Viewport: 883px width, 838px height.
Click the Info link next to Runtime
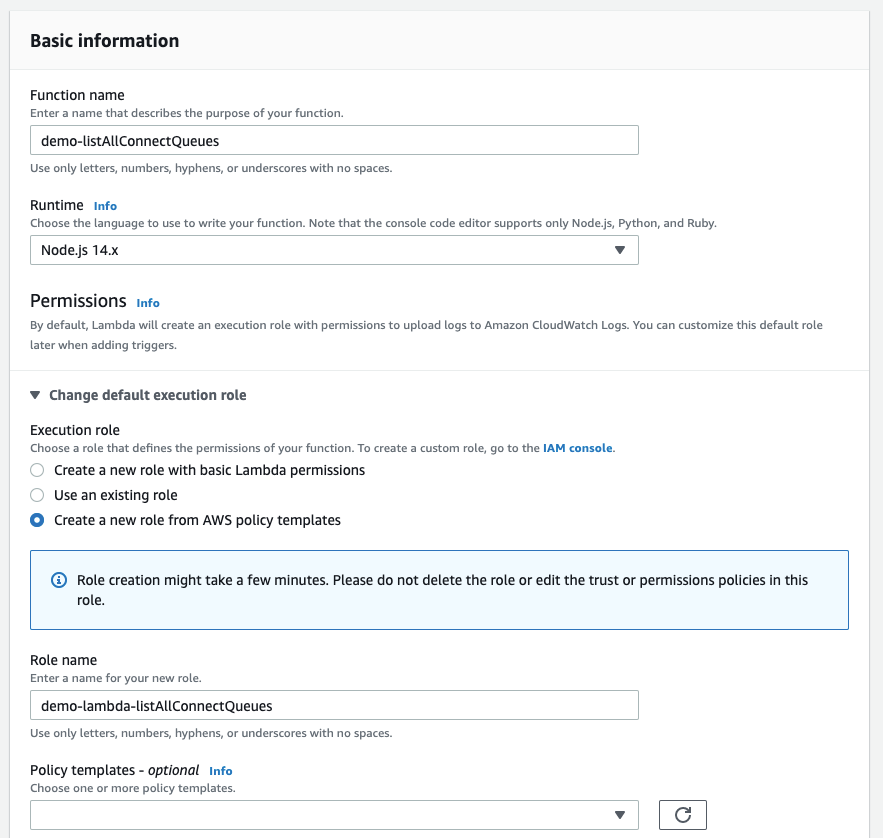105,206
